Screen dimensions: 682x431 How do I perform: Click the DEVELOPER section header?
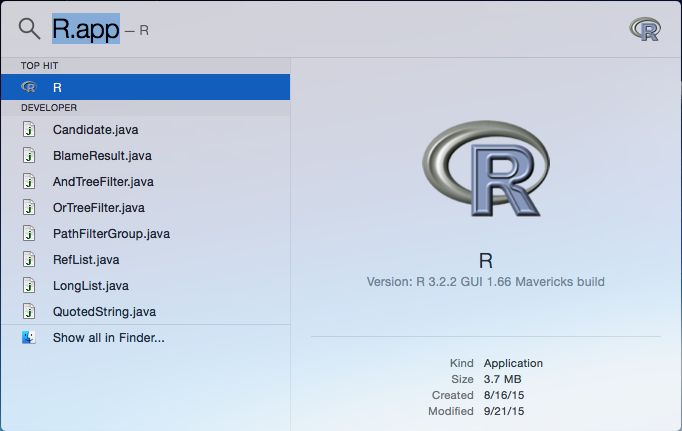[x=49, y=107]
